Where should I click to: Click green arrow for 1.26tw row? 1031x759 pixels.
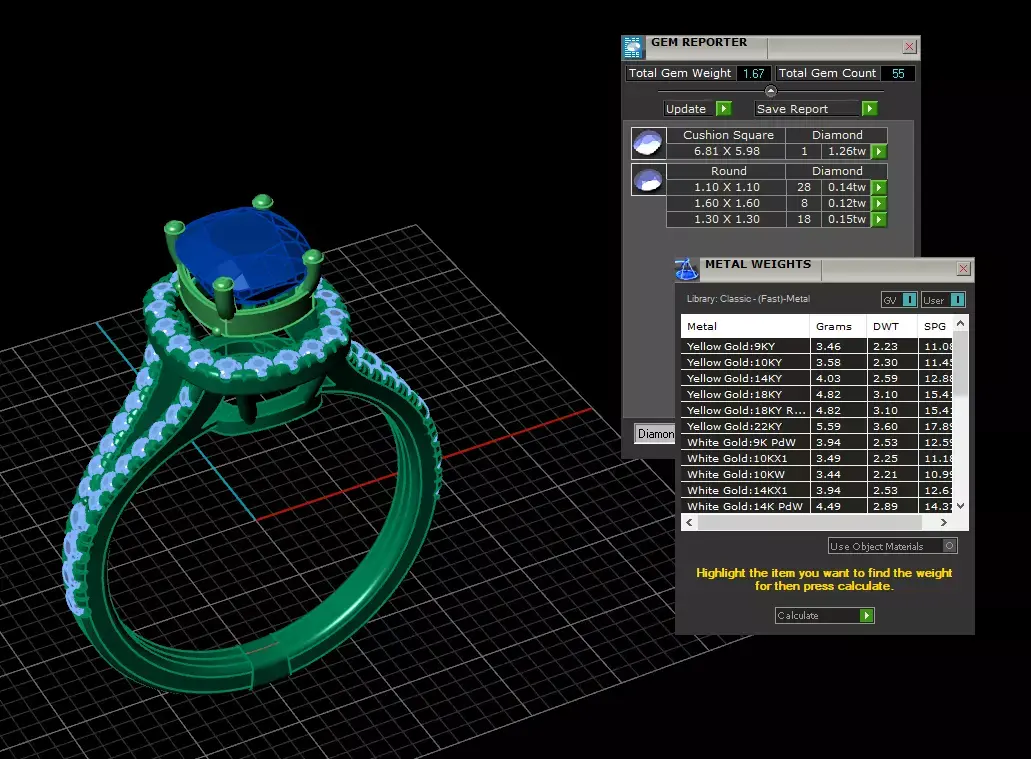coord(879,152)
